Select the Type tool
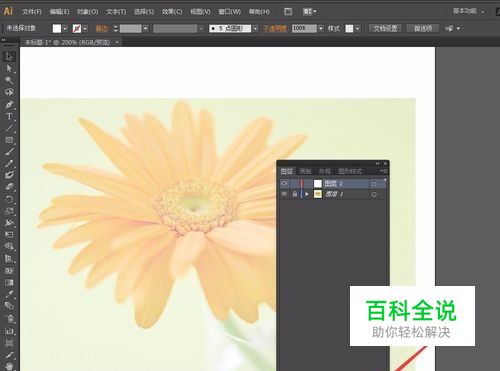Screen dimensions: 500x371 coord(9,116)
